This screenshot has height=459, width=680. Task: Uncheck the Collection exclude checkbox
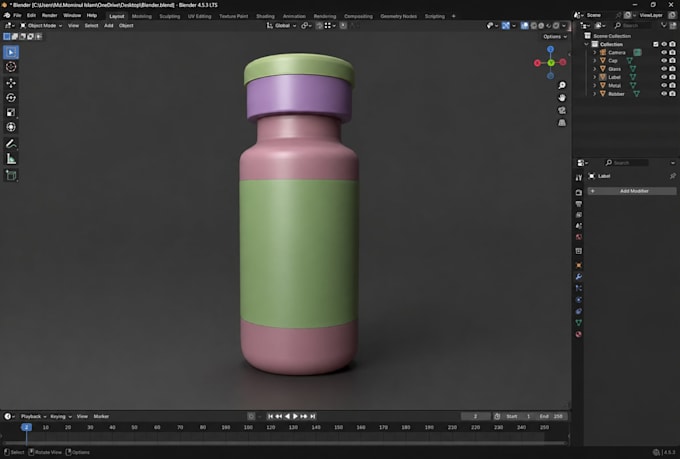(655, 44)
